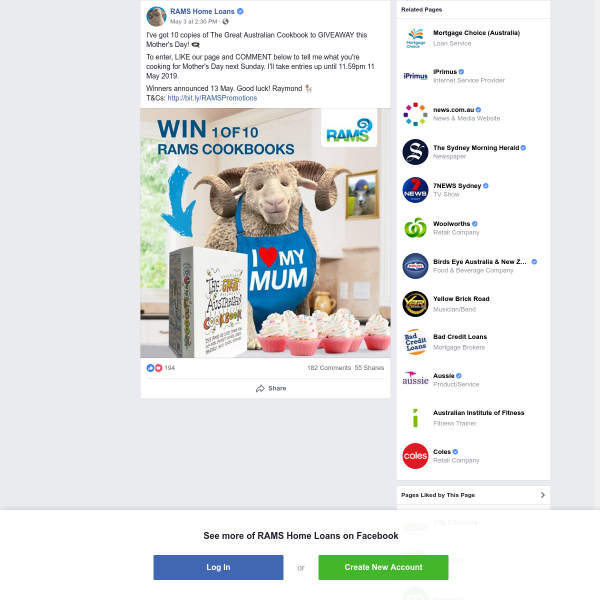This screenshot has height=600, width=600.
Task: Open the Win RAMS Cookbooks post image
Action: [x=265, y=233]
